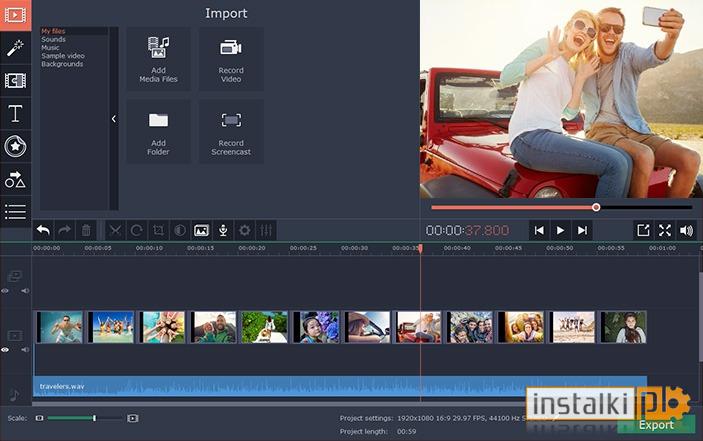The image size is (703, 441).
Task: Skip to next frame
Action: click(x=582, y=230)
